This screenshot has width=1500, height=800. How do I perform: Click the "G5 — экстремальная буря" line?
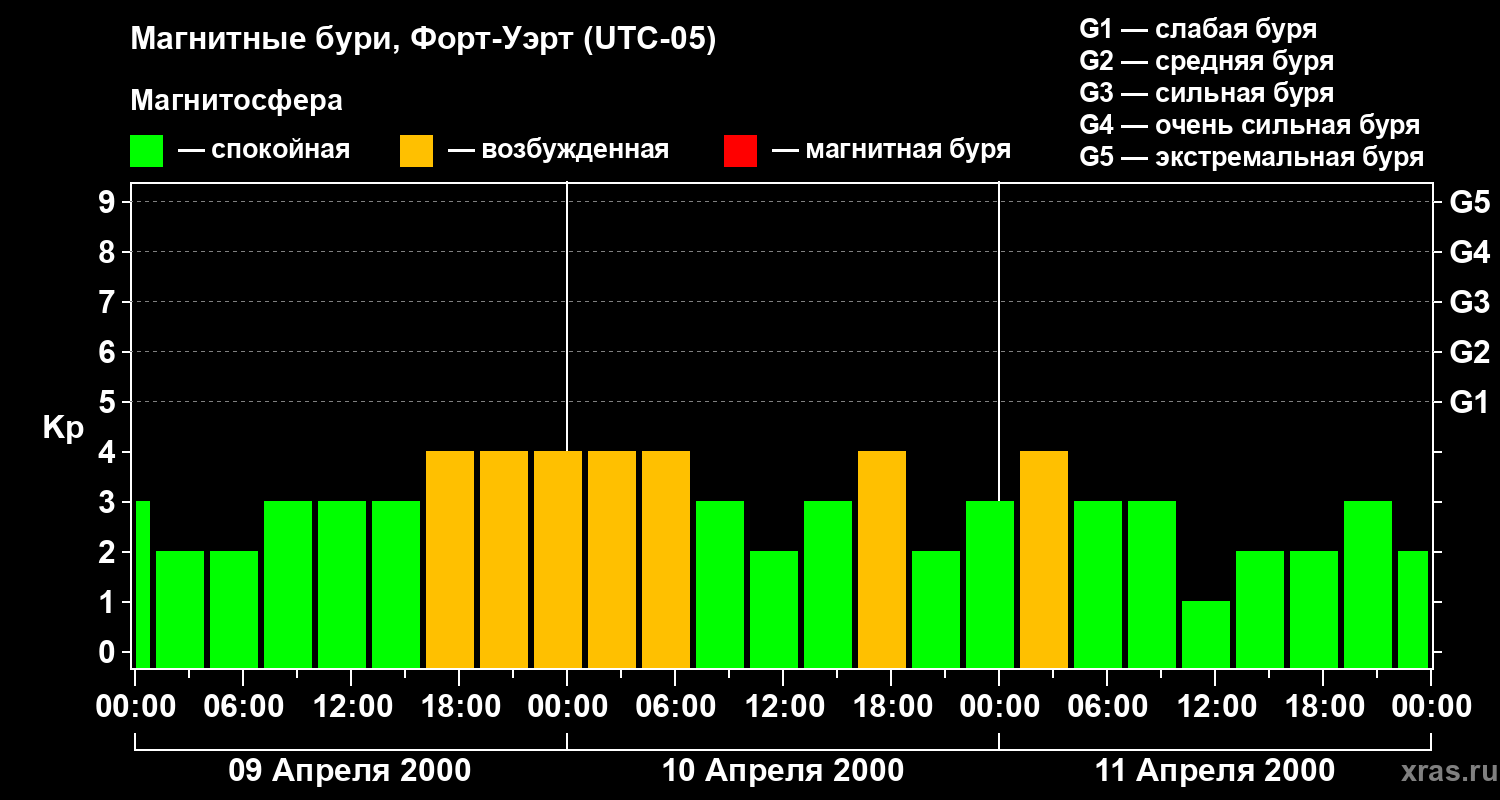coord(1251,157)
